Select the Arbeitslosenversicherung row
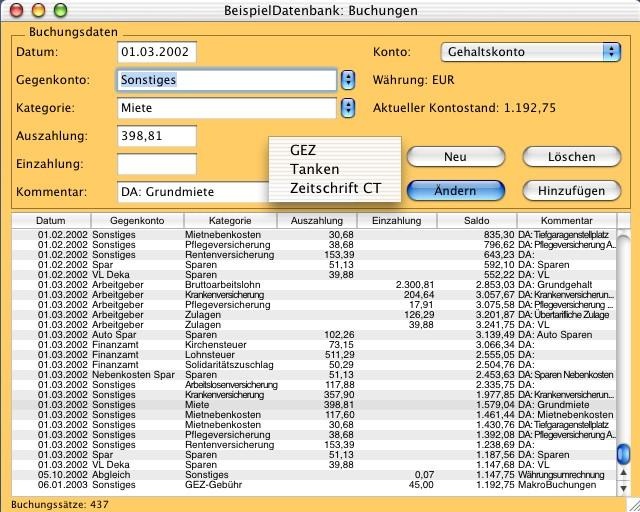Screen dimensions: 640x512 314,385
